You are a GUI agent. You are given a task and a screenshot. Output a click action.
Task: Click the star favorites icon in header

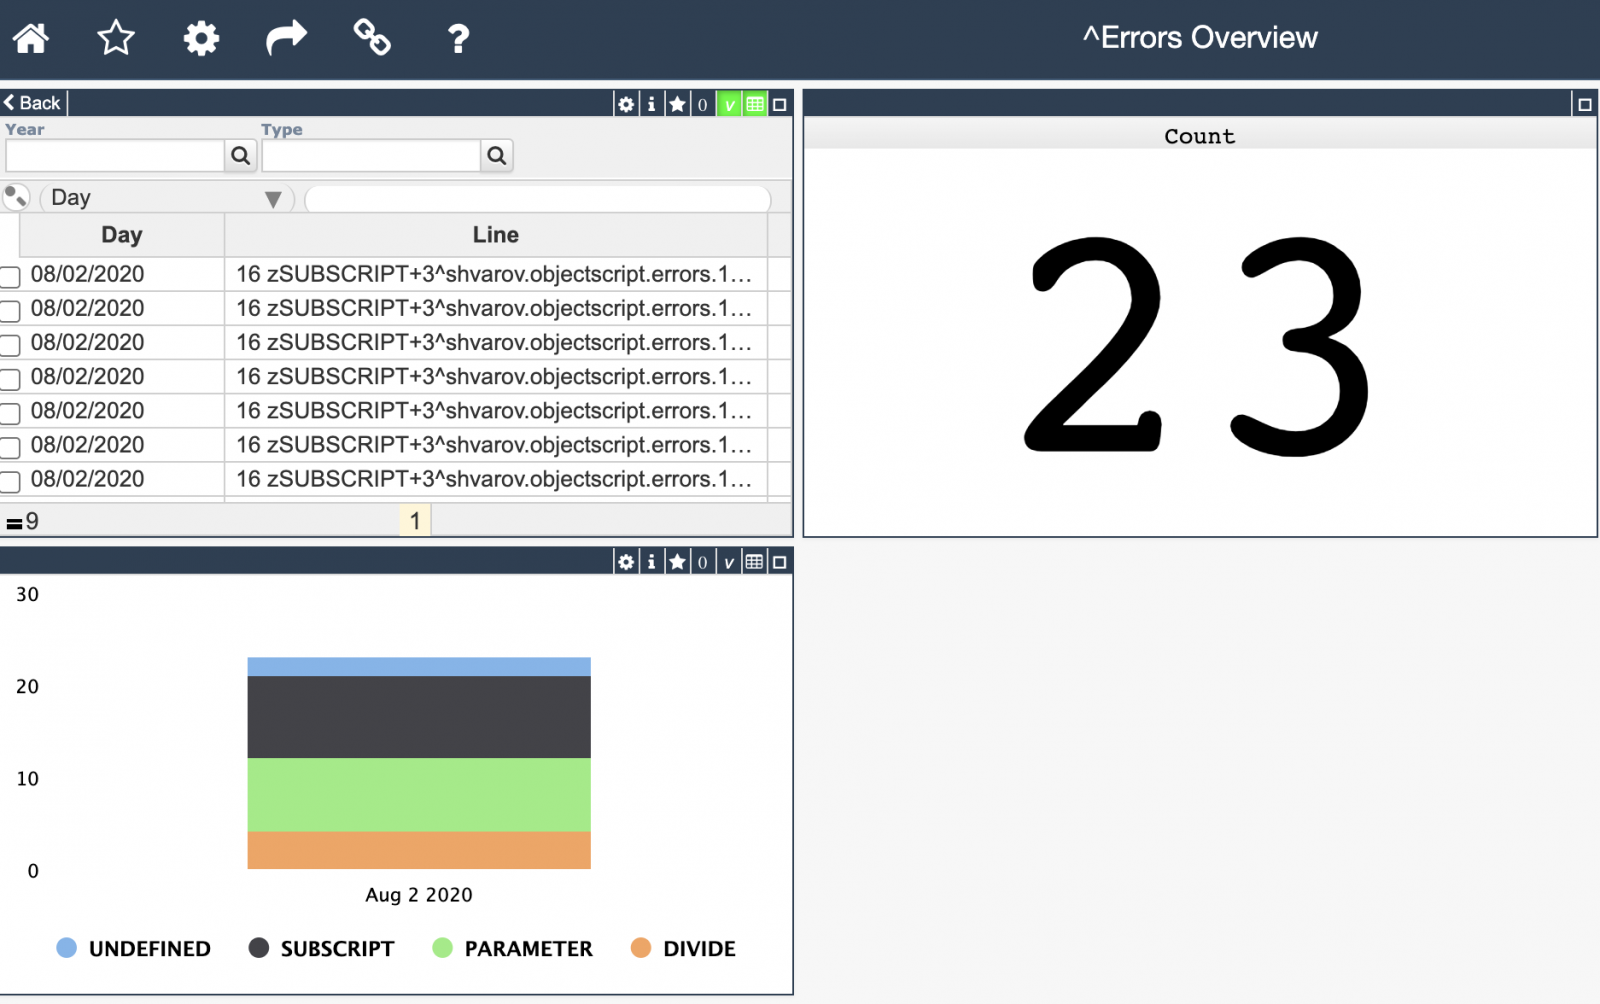116,38
